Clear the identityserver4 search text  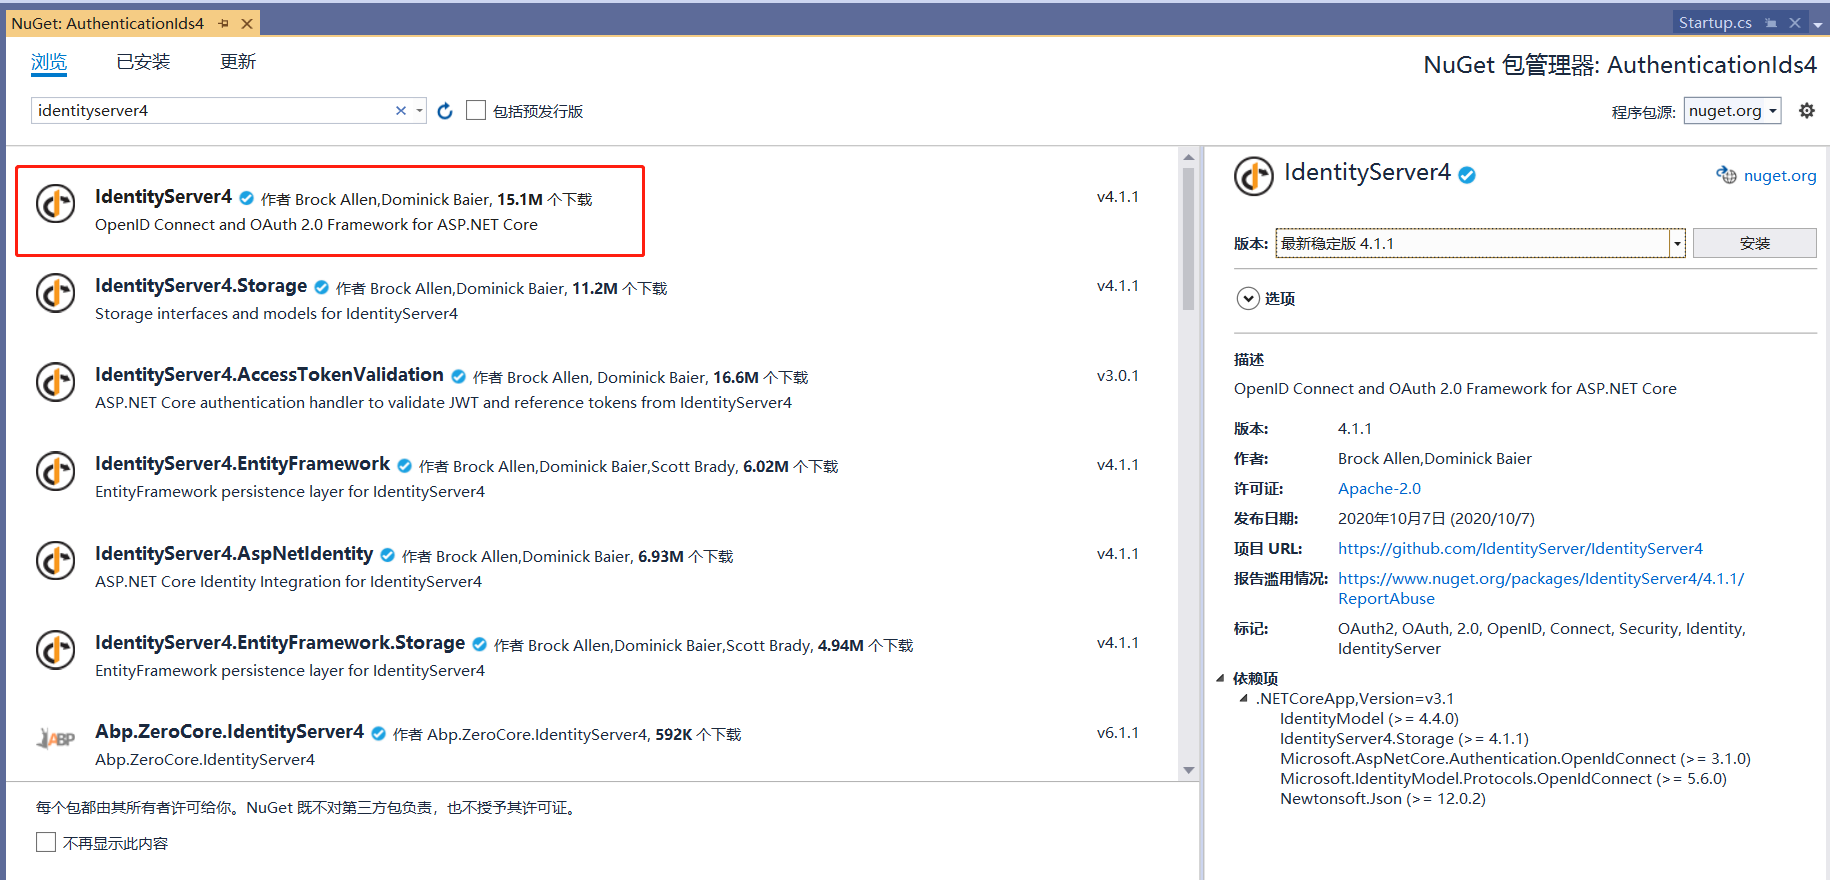[x=401, y=111]
